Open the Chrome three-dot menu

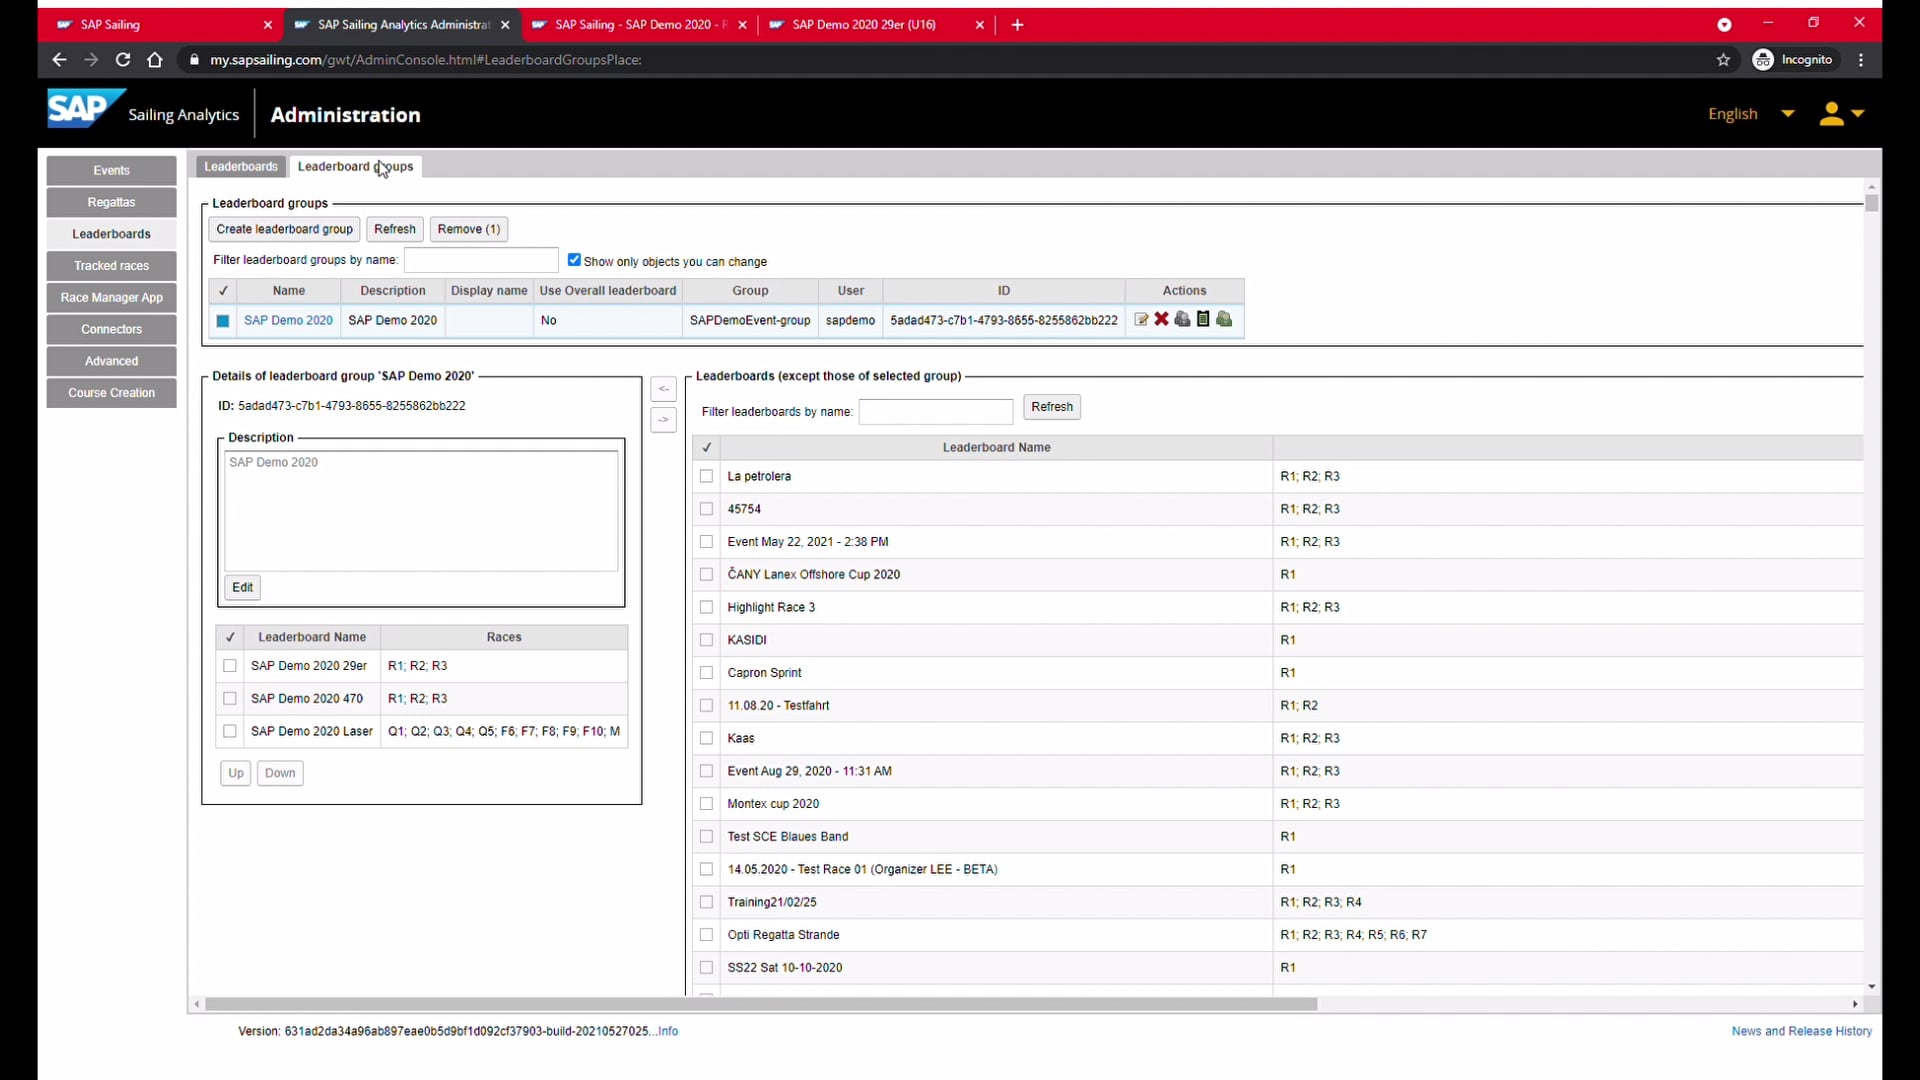(x=1861, y=60)
